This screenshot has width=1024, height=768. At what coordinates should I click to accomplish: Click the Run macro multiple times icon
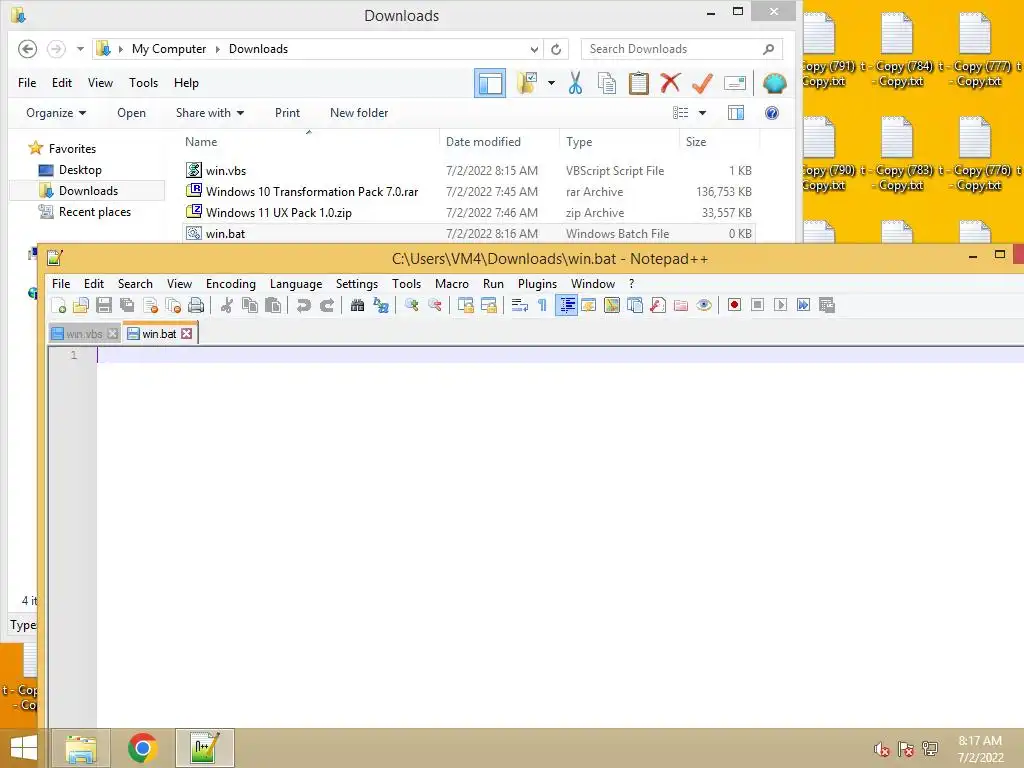coord(803,305)
